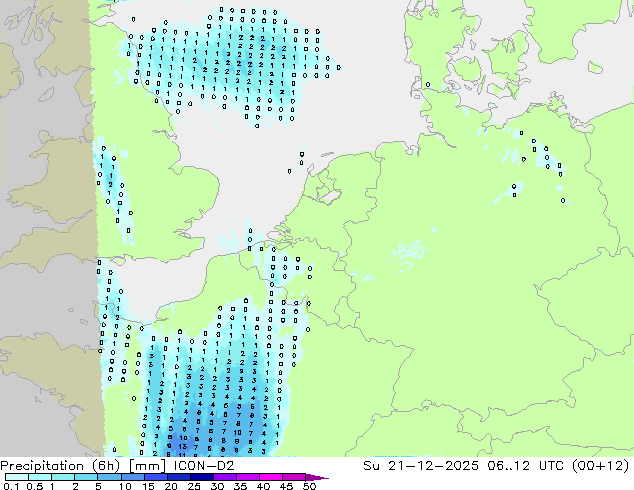Screen dimensions: 634x490
Task: Click the legend tick label '15'
Action: coord(148,486)
